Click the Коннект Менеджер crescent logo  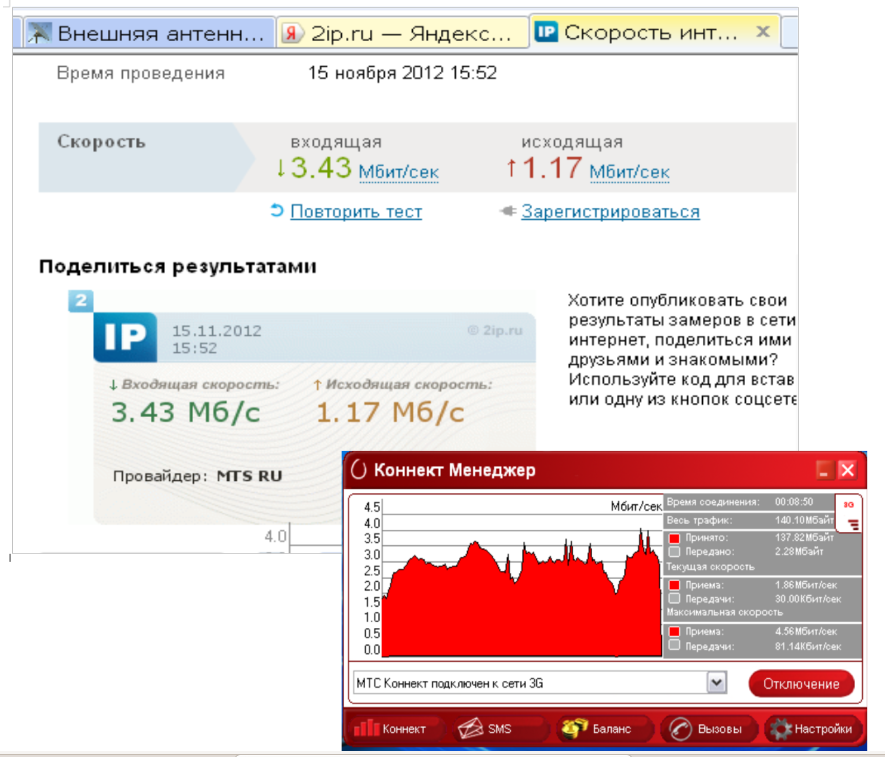point(360,469)
